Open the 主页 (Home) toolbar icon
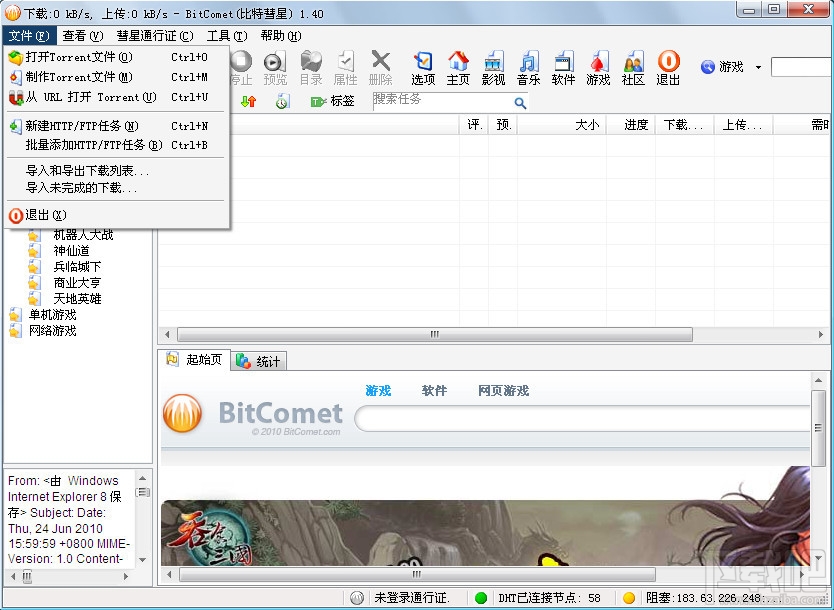The width and height of the screenshot is (834, 610). click(x=458, y=67)
